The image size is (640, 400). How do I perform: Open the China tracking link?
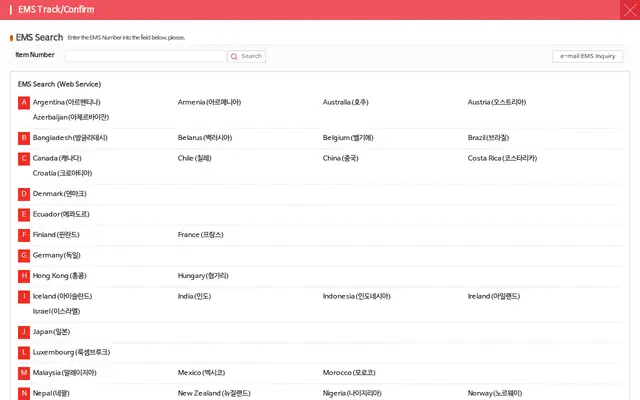(x=340, y=158)
